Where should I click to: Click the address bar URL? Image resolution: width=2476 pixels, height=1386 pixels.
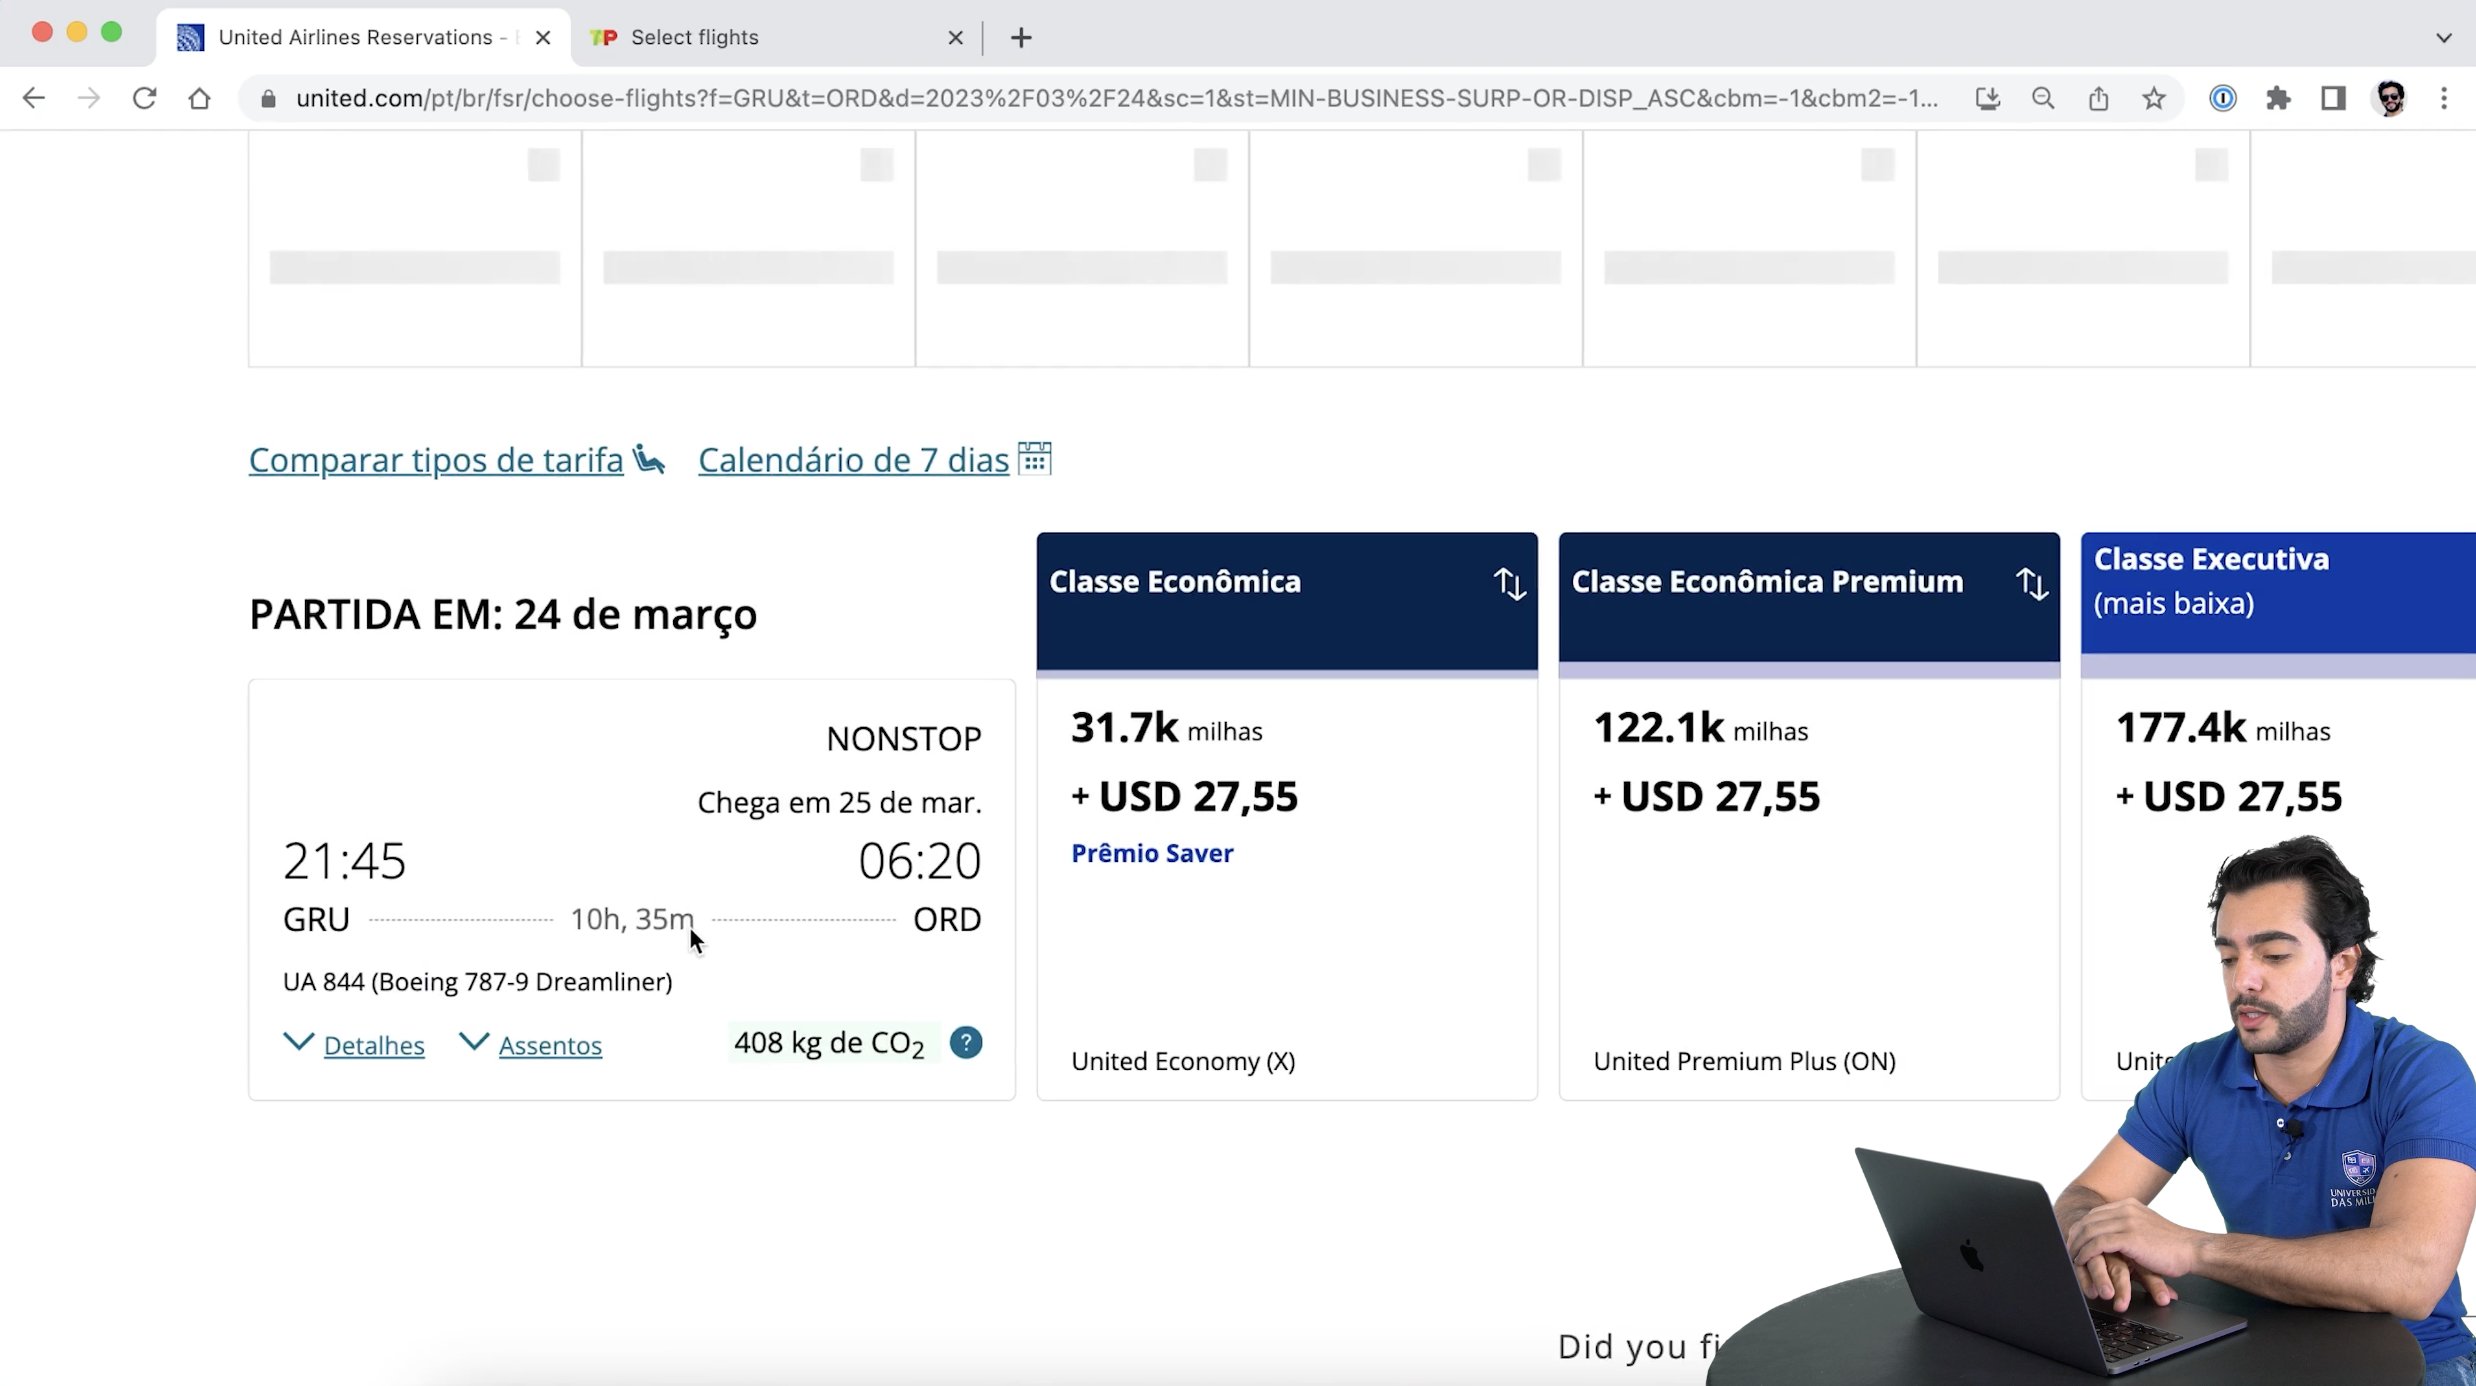(1116, 98)
